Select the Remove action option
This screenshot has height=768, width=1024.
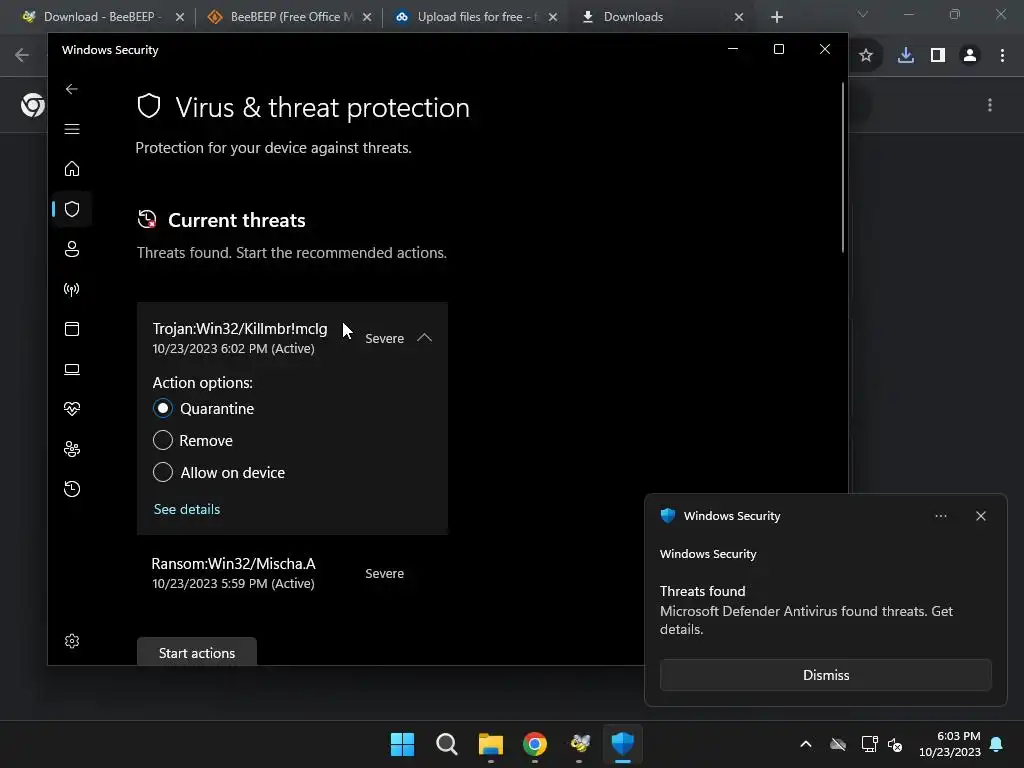coord(163,440)
